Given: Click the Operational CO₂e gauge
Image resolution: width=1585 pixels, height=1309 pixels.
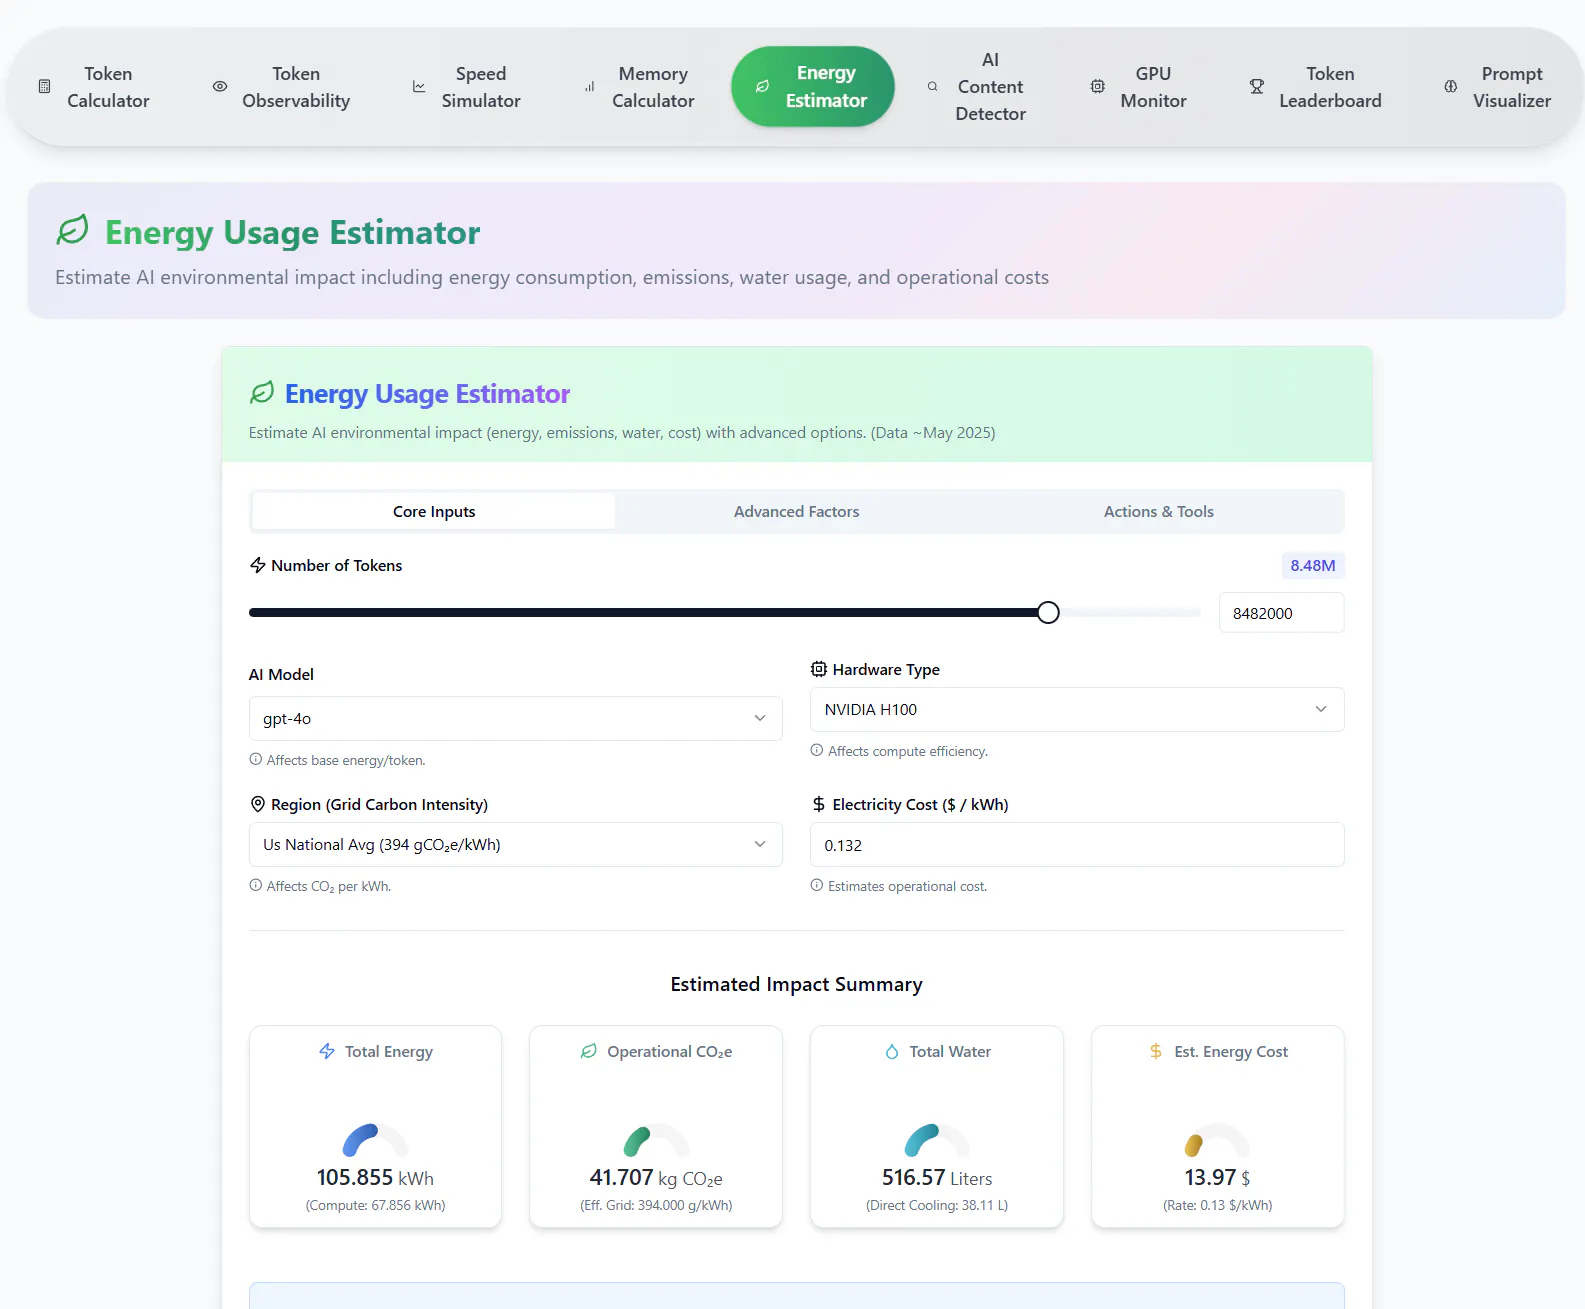Looking at the screenshot, I should [x=656, y=1140].
